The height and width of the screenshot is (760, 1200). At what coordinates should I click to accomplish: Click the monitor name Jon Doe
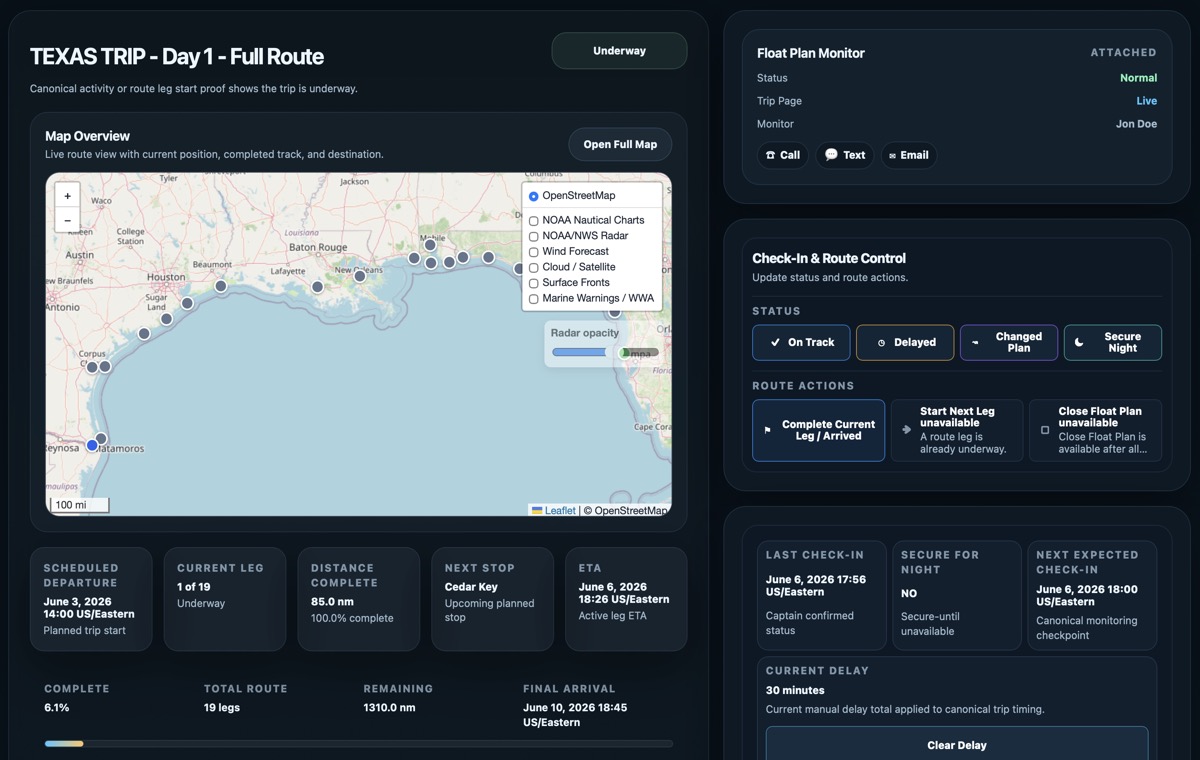(x=1136, y=124)
